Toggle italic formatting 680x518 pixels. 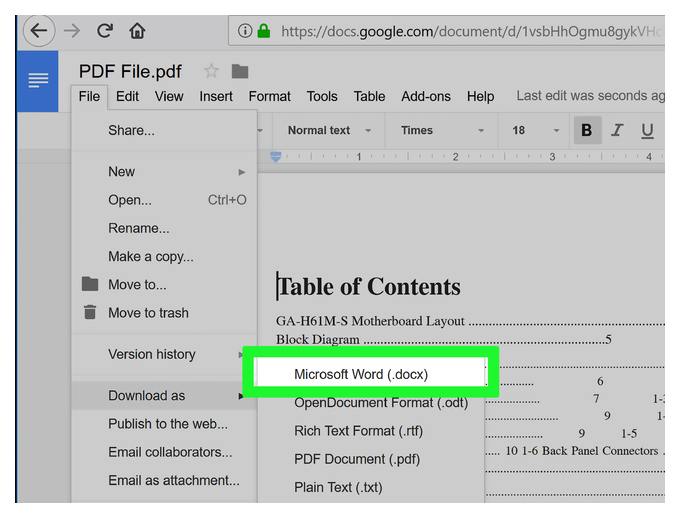click(x=617, y=130)
